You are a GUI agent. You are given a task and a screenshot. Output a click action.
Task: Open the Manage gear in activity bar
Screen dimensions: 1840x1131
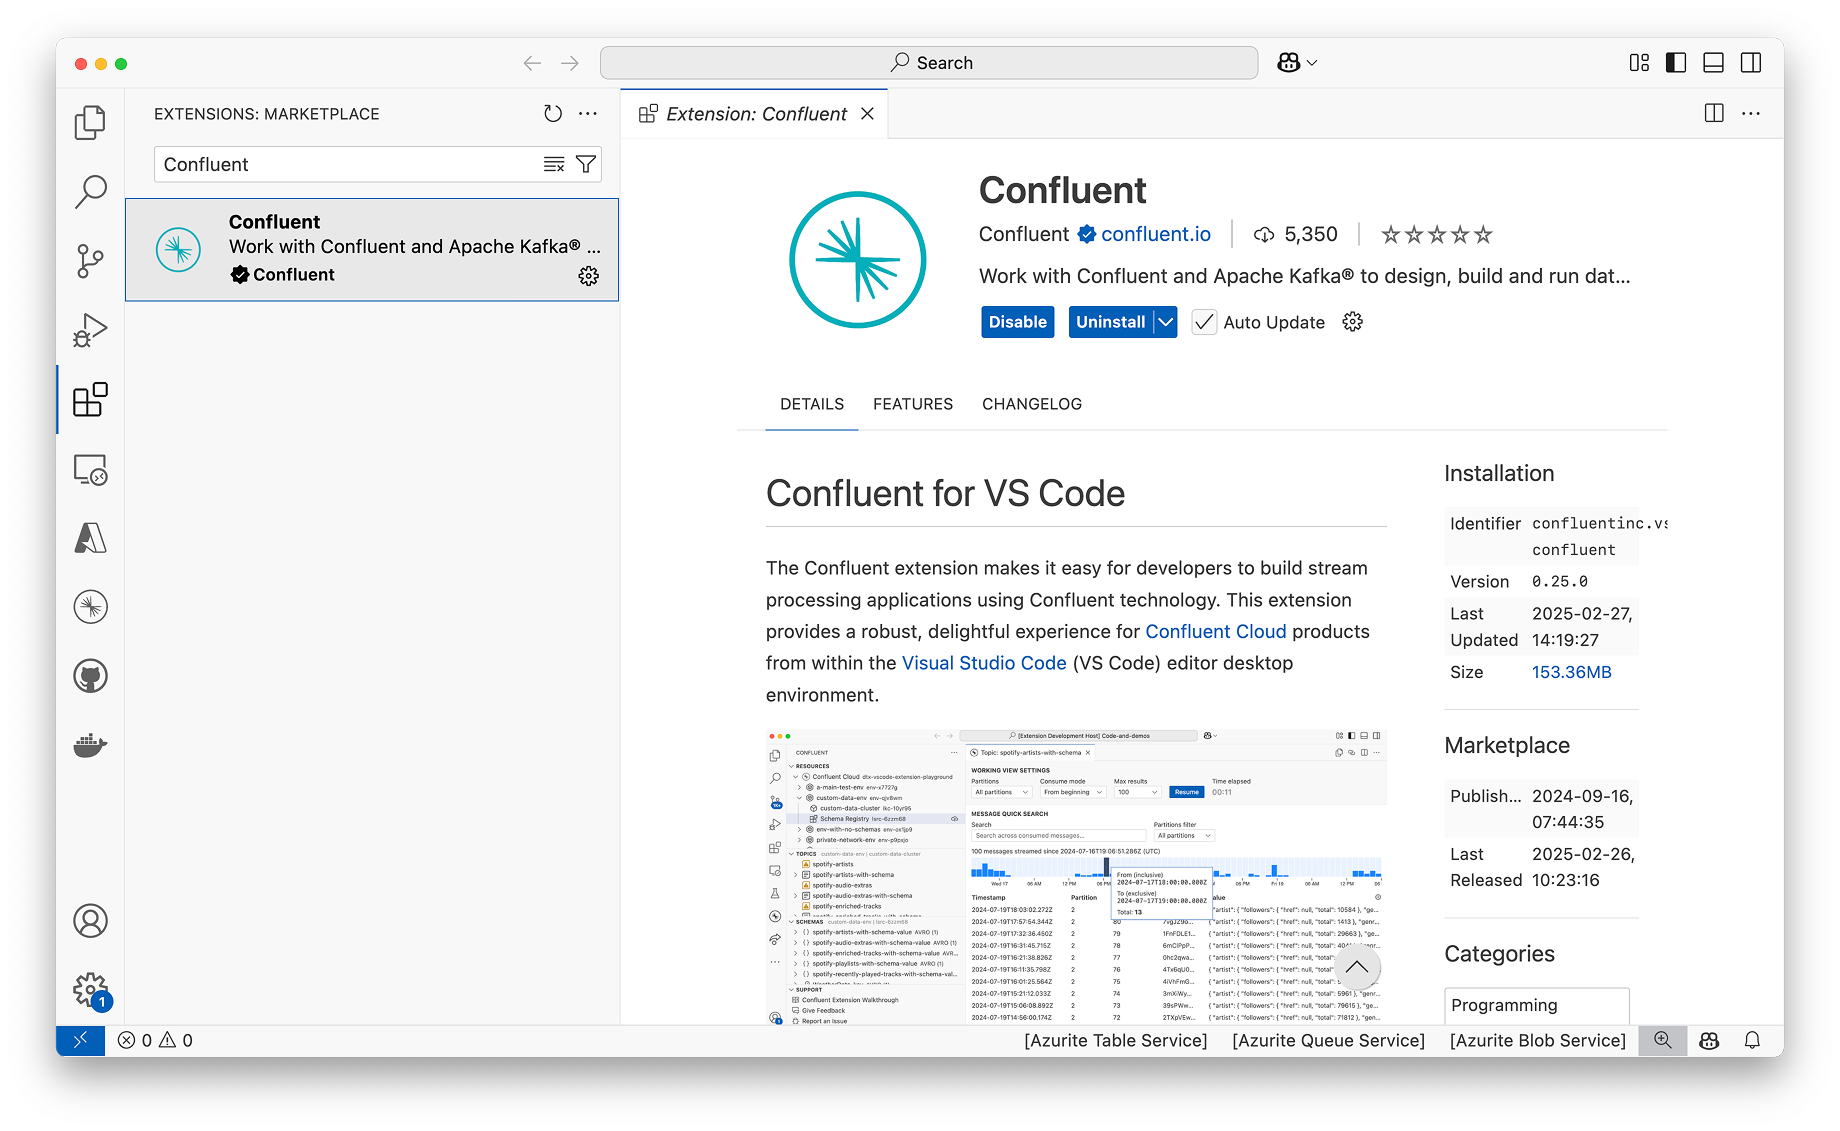point(90,990)
